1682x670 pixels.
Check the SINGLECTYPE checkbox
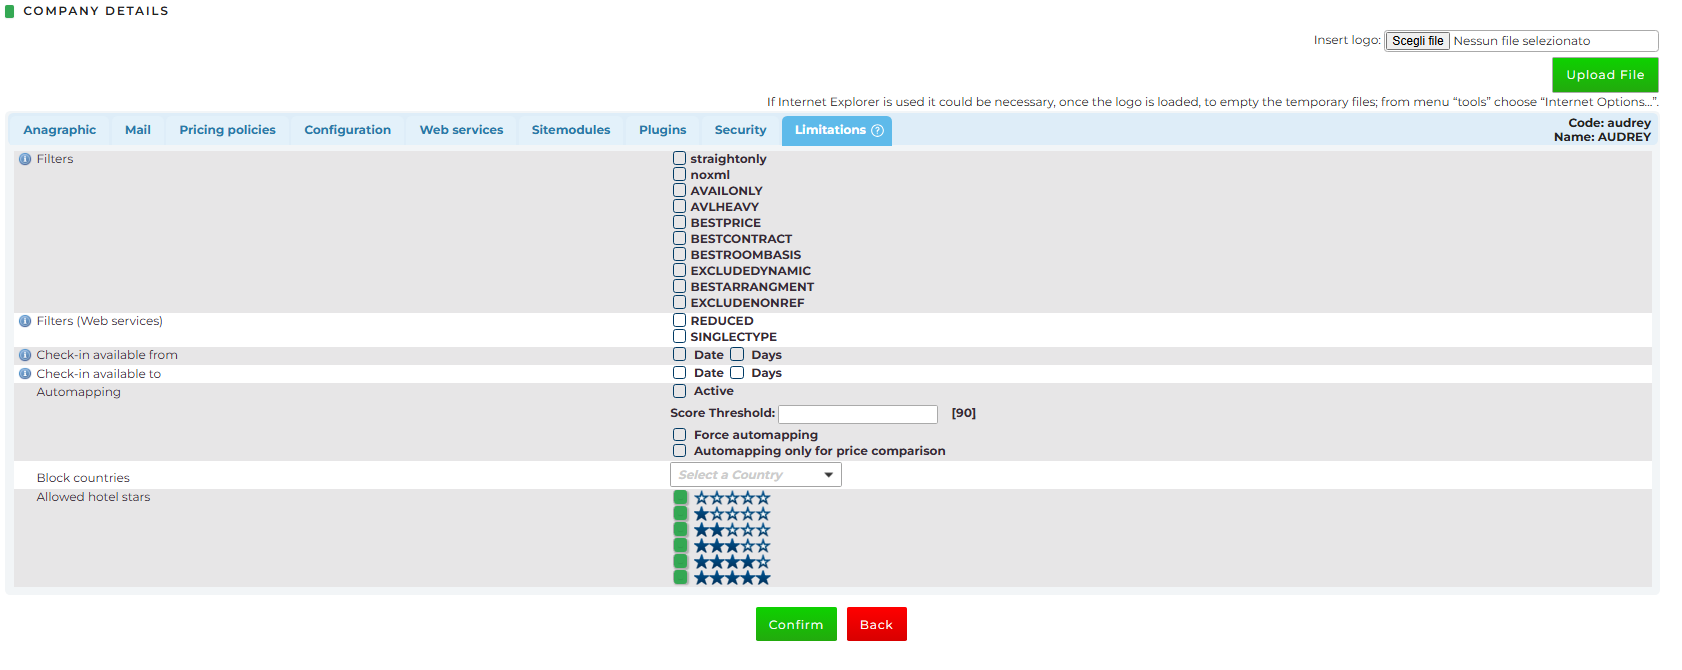[680, 336]
